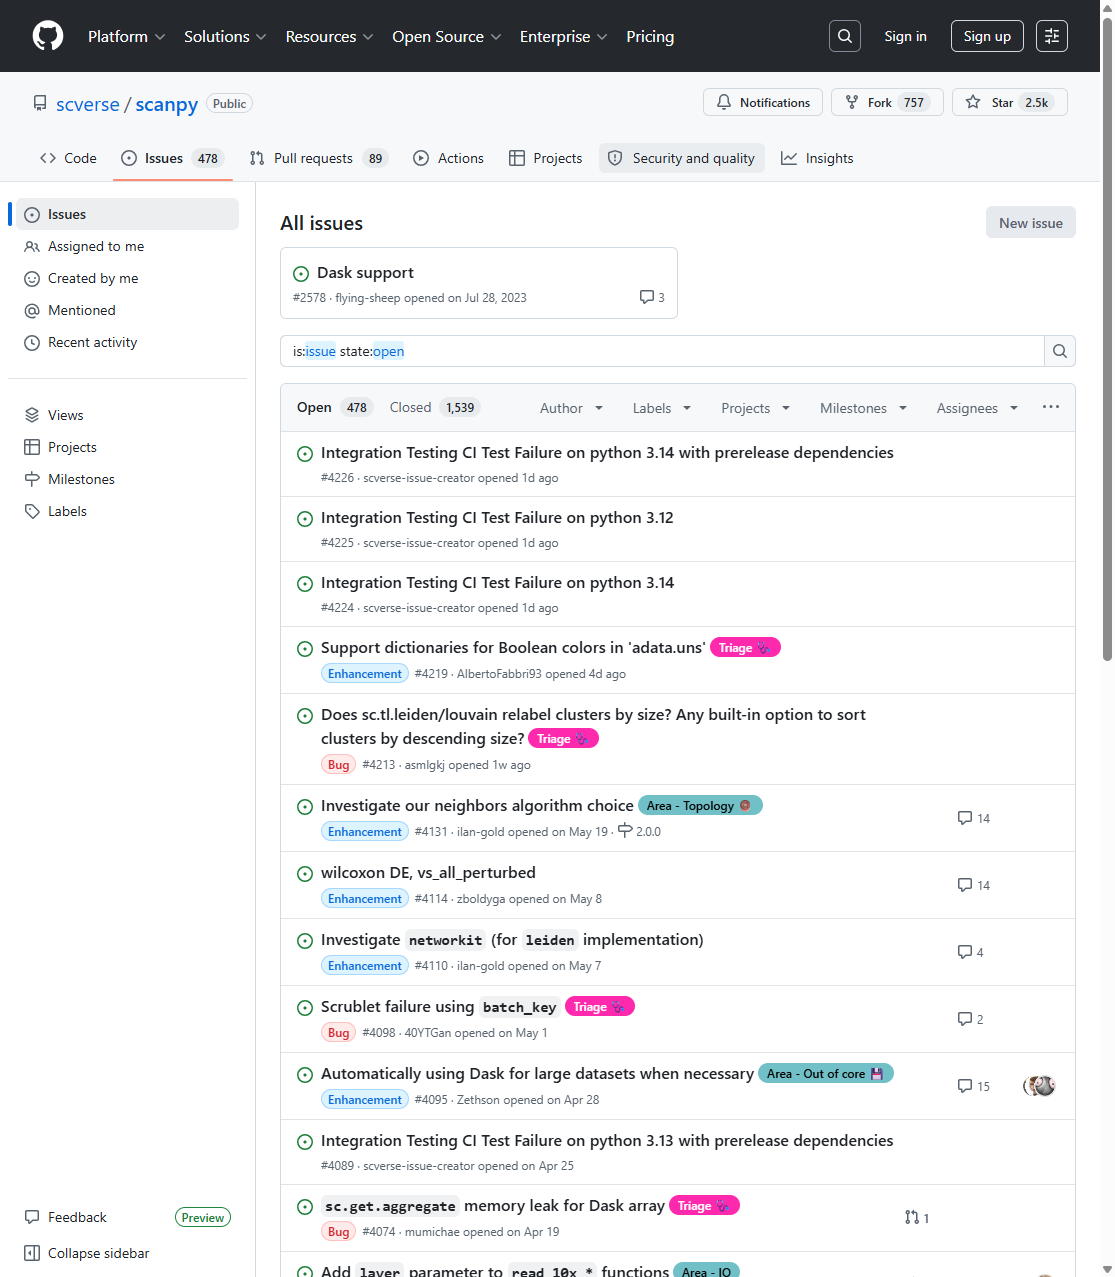Screen dimensions: 1115x1277
Task: Click the Sign in link
Action: (x=905, y=36)
